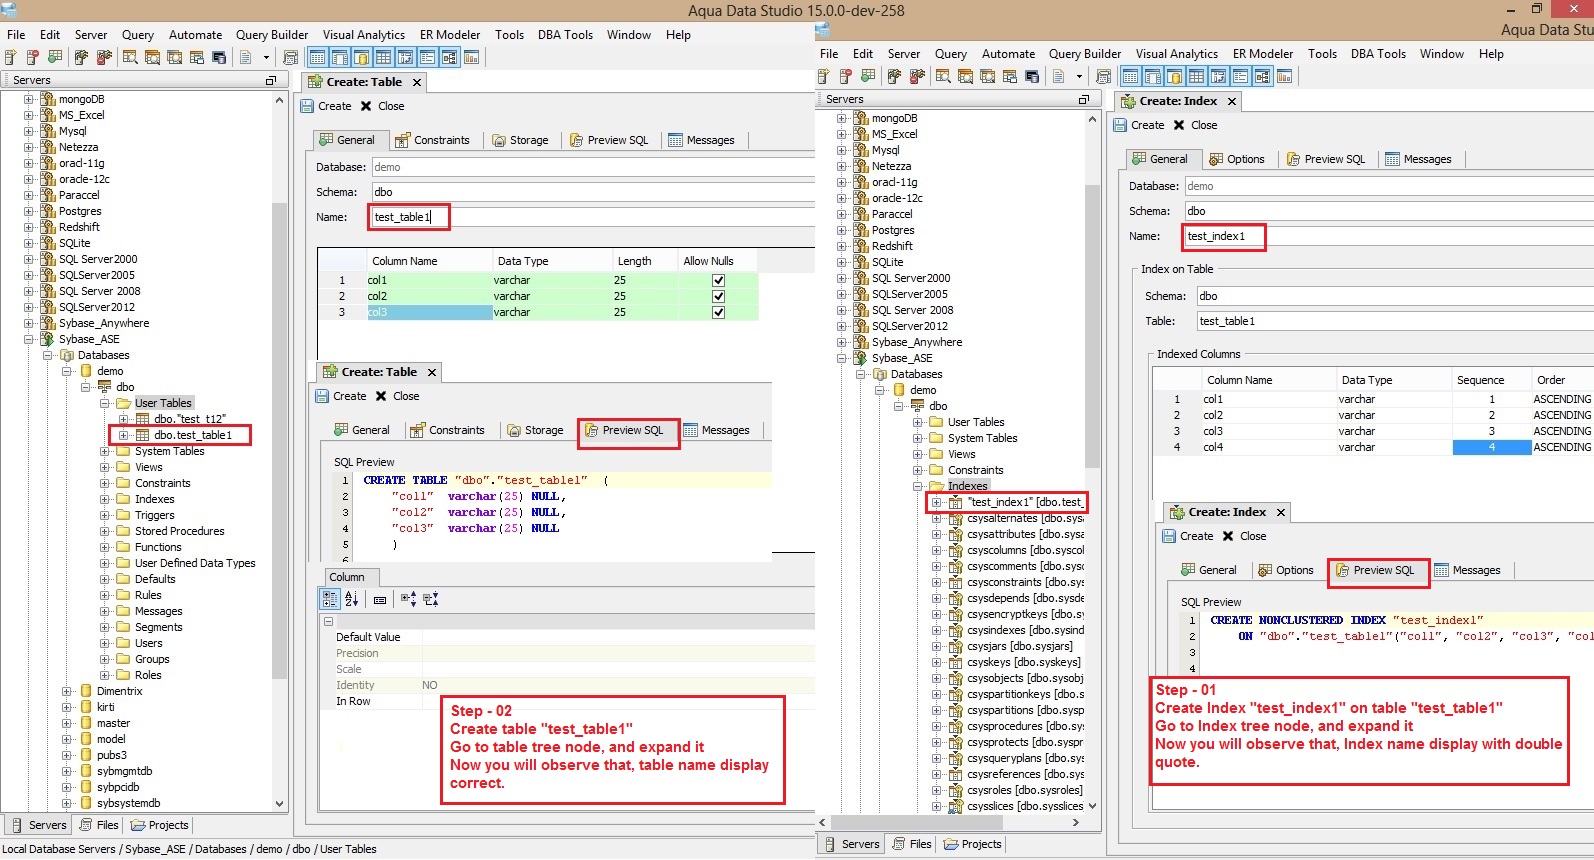Open the Query Analyzer magnifier icon in the left toolbar
This screenshot has width=1594, height=860.
coord(130,57)
